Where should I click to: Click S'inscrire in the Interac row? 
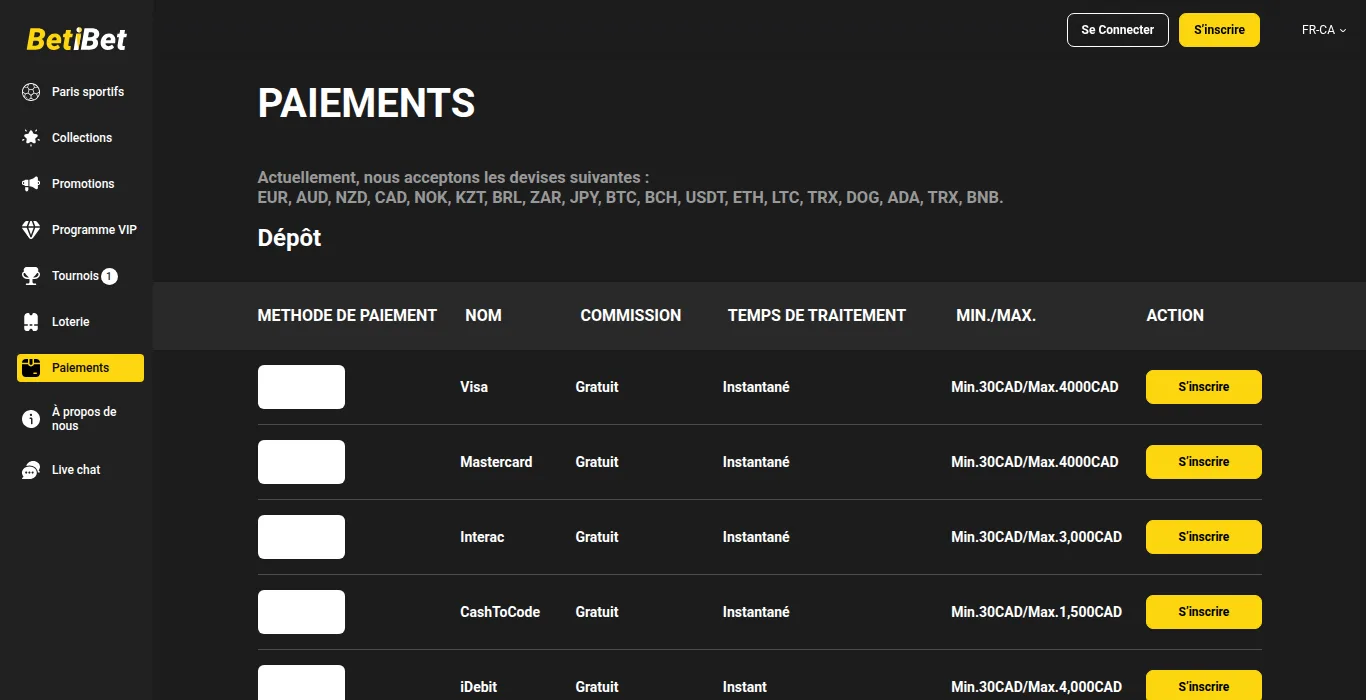[x=1204, y=537]
